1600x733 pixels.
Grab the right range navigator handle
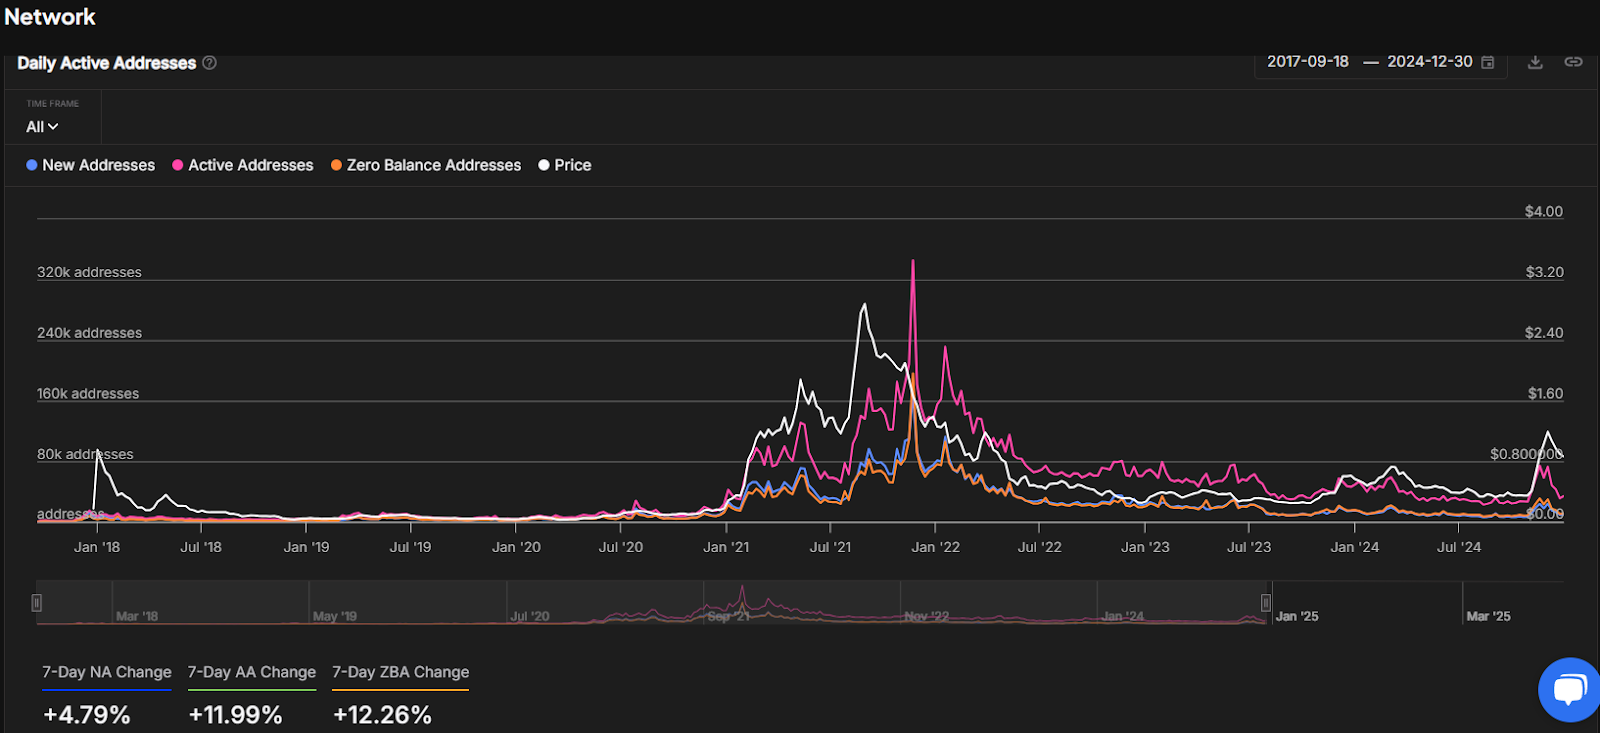(x=1266, y=603)
